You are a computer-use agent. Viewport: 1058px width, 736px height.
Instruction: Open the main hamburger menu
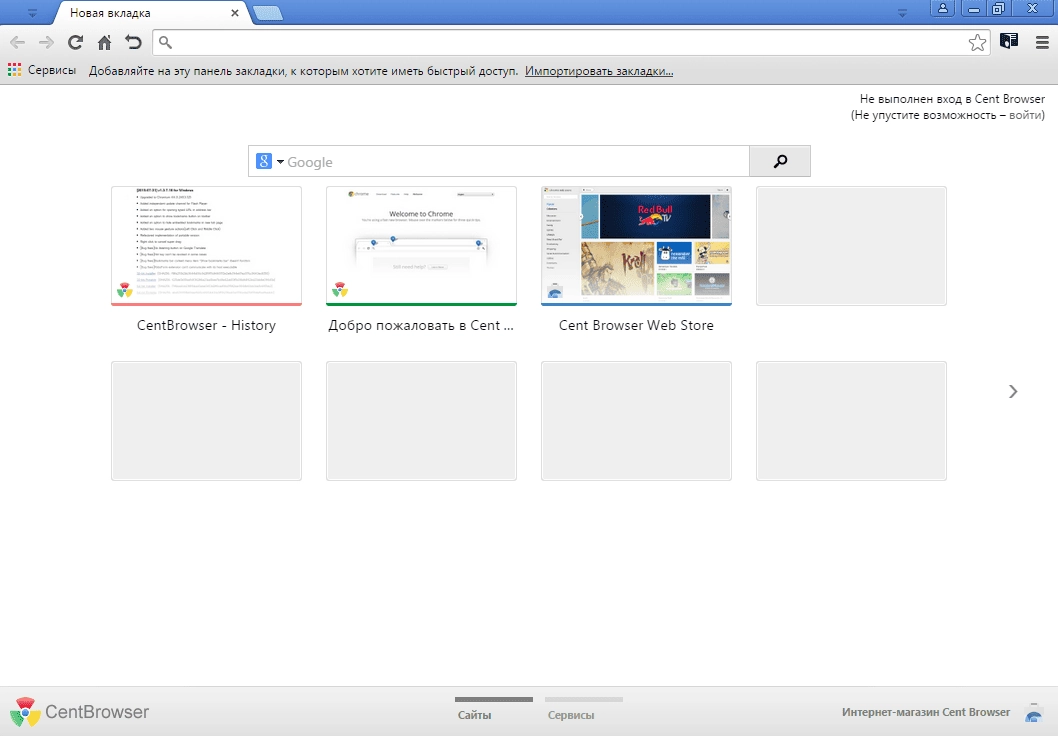pyautogui.click(x=1042, y=43)
